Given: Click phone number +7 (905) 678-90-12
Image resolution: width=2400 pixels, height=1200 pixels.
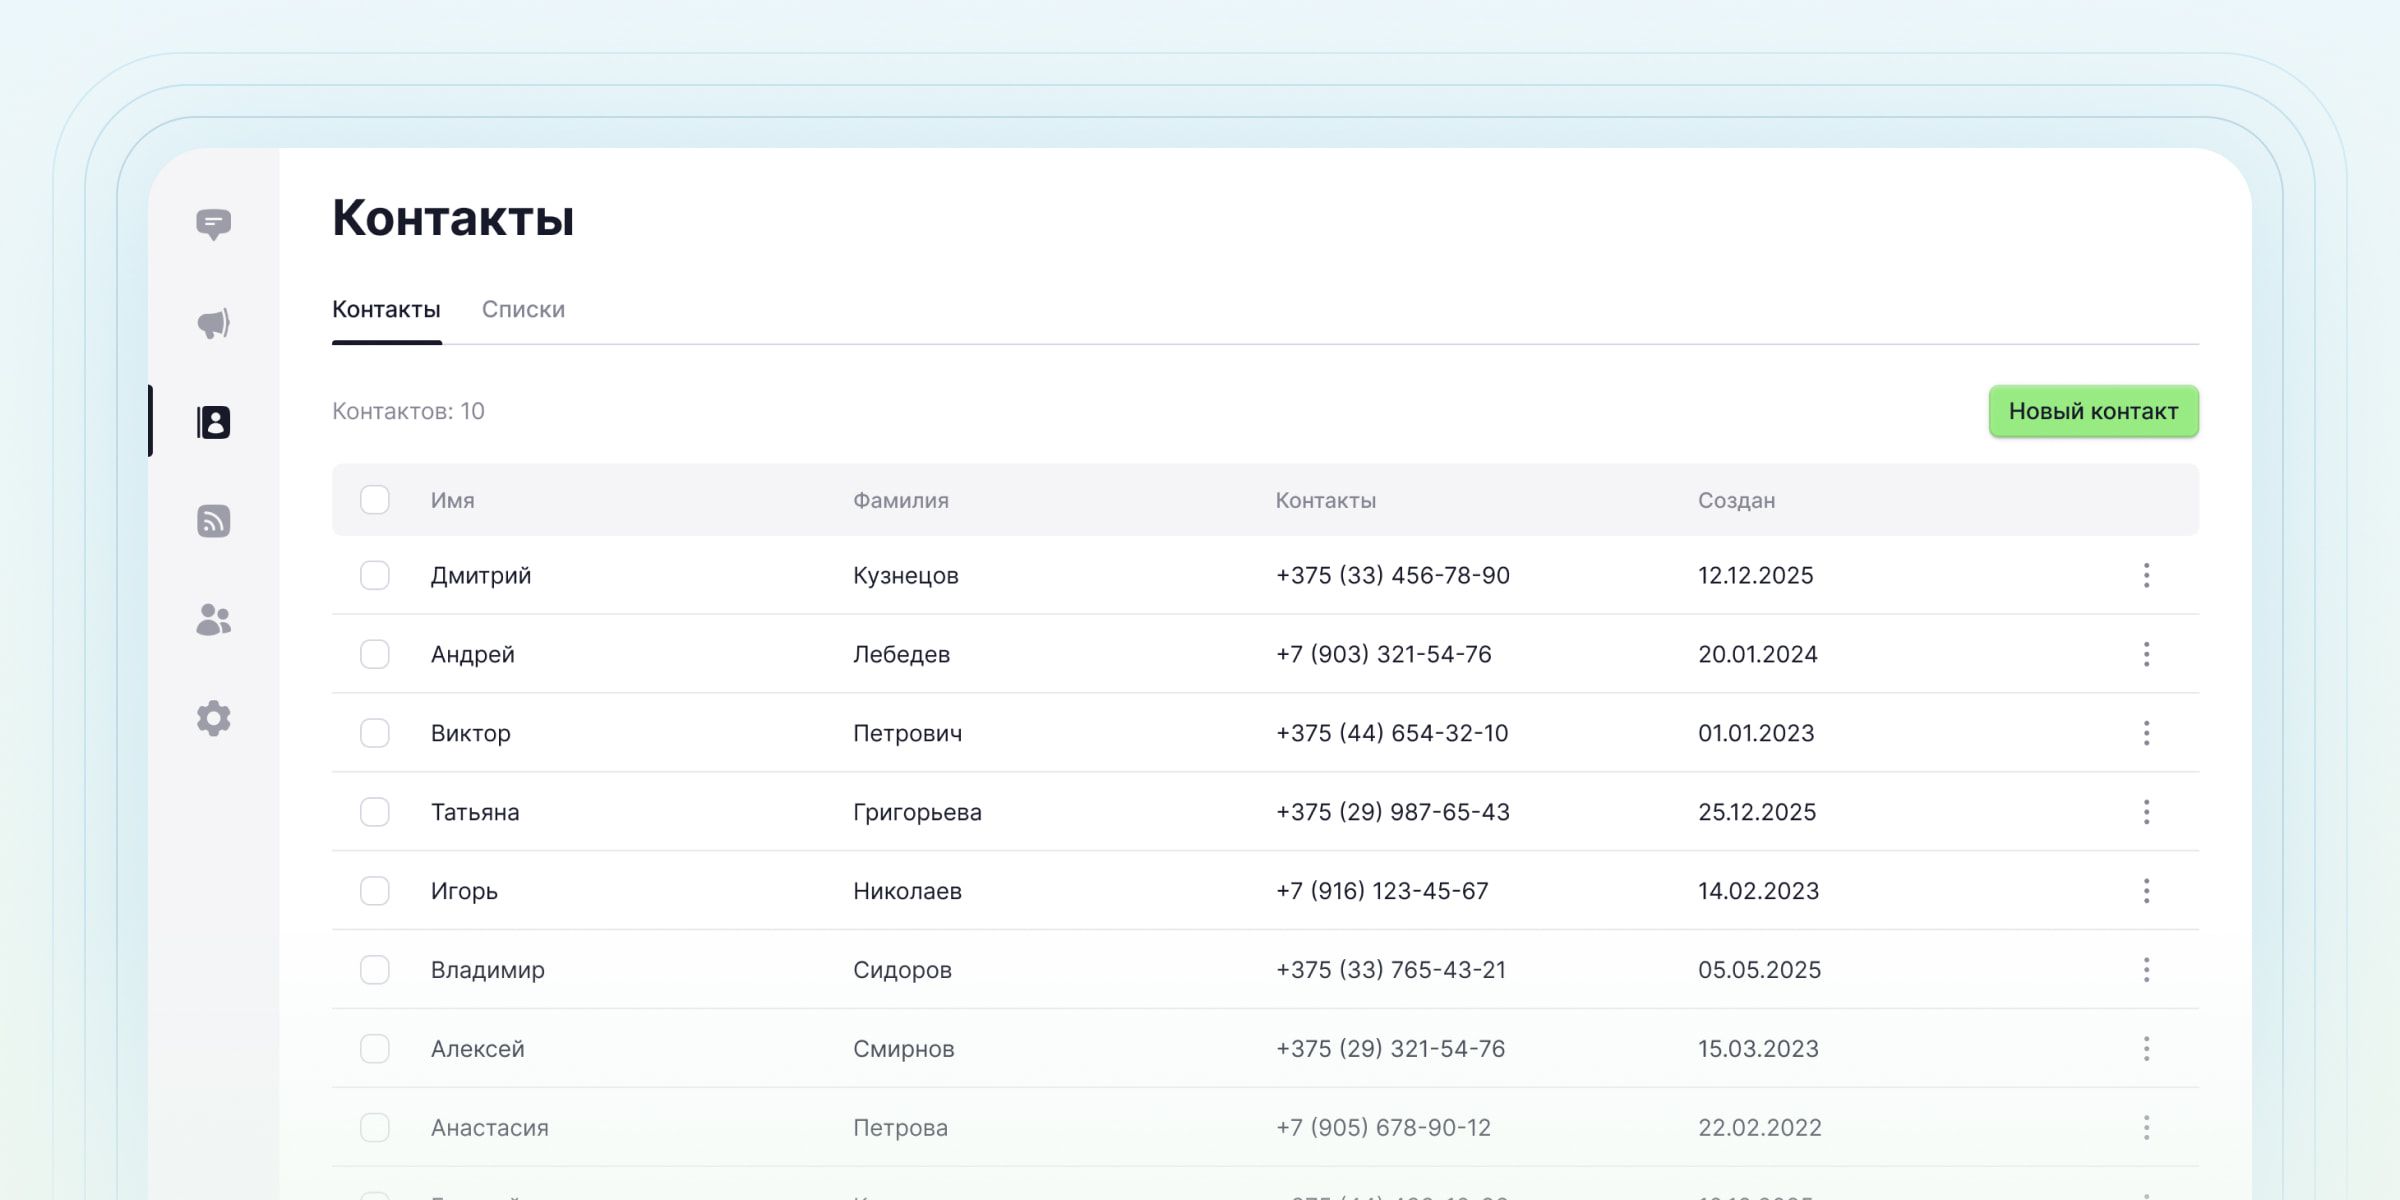Looking at the screenshot, I should coord(1383,1128).
